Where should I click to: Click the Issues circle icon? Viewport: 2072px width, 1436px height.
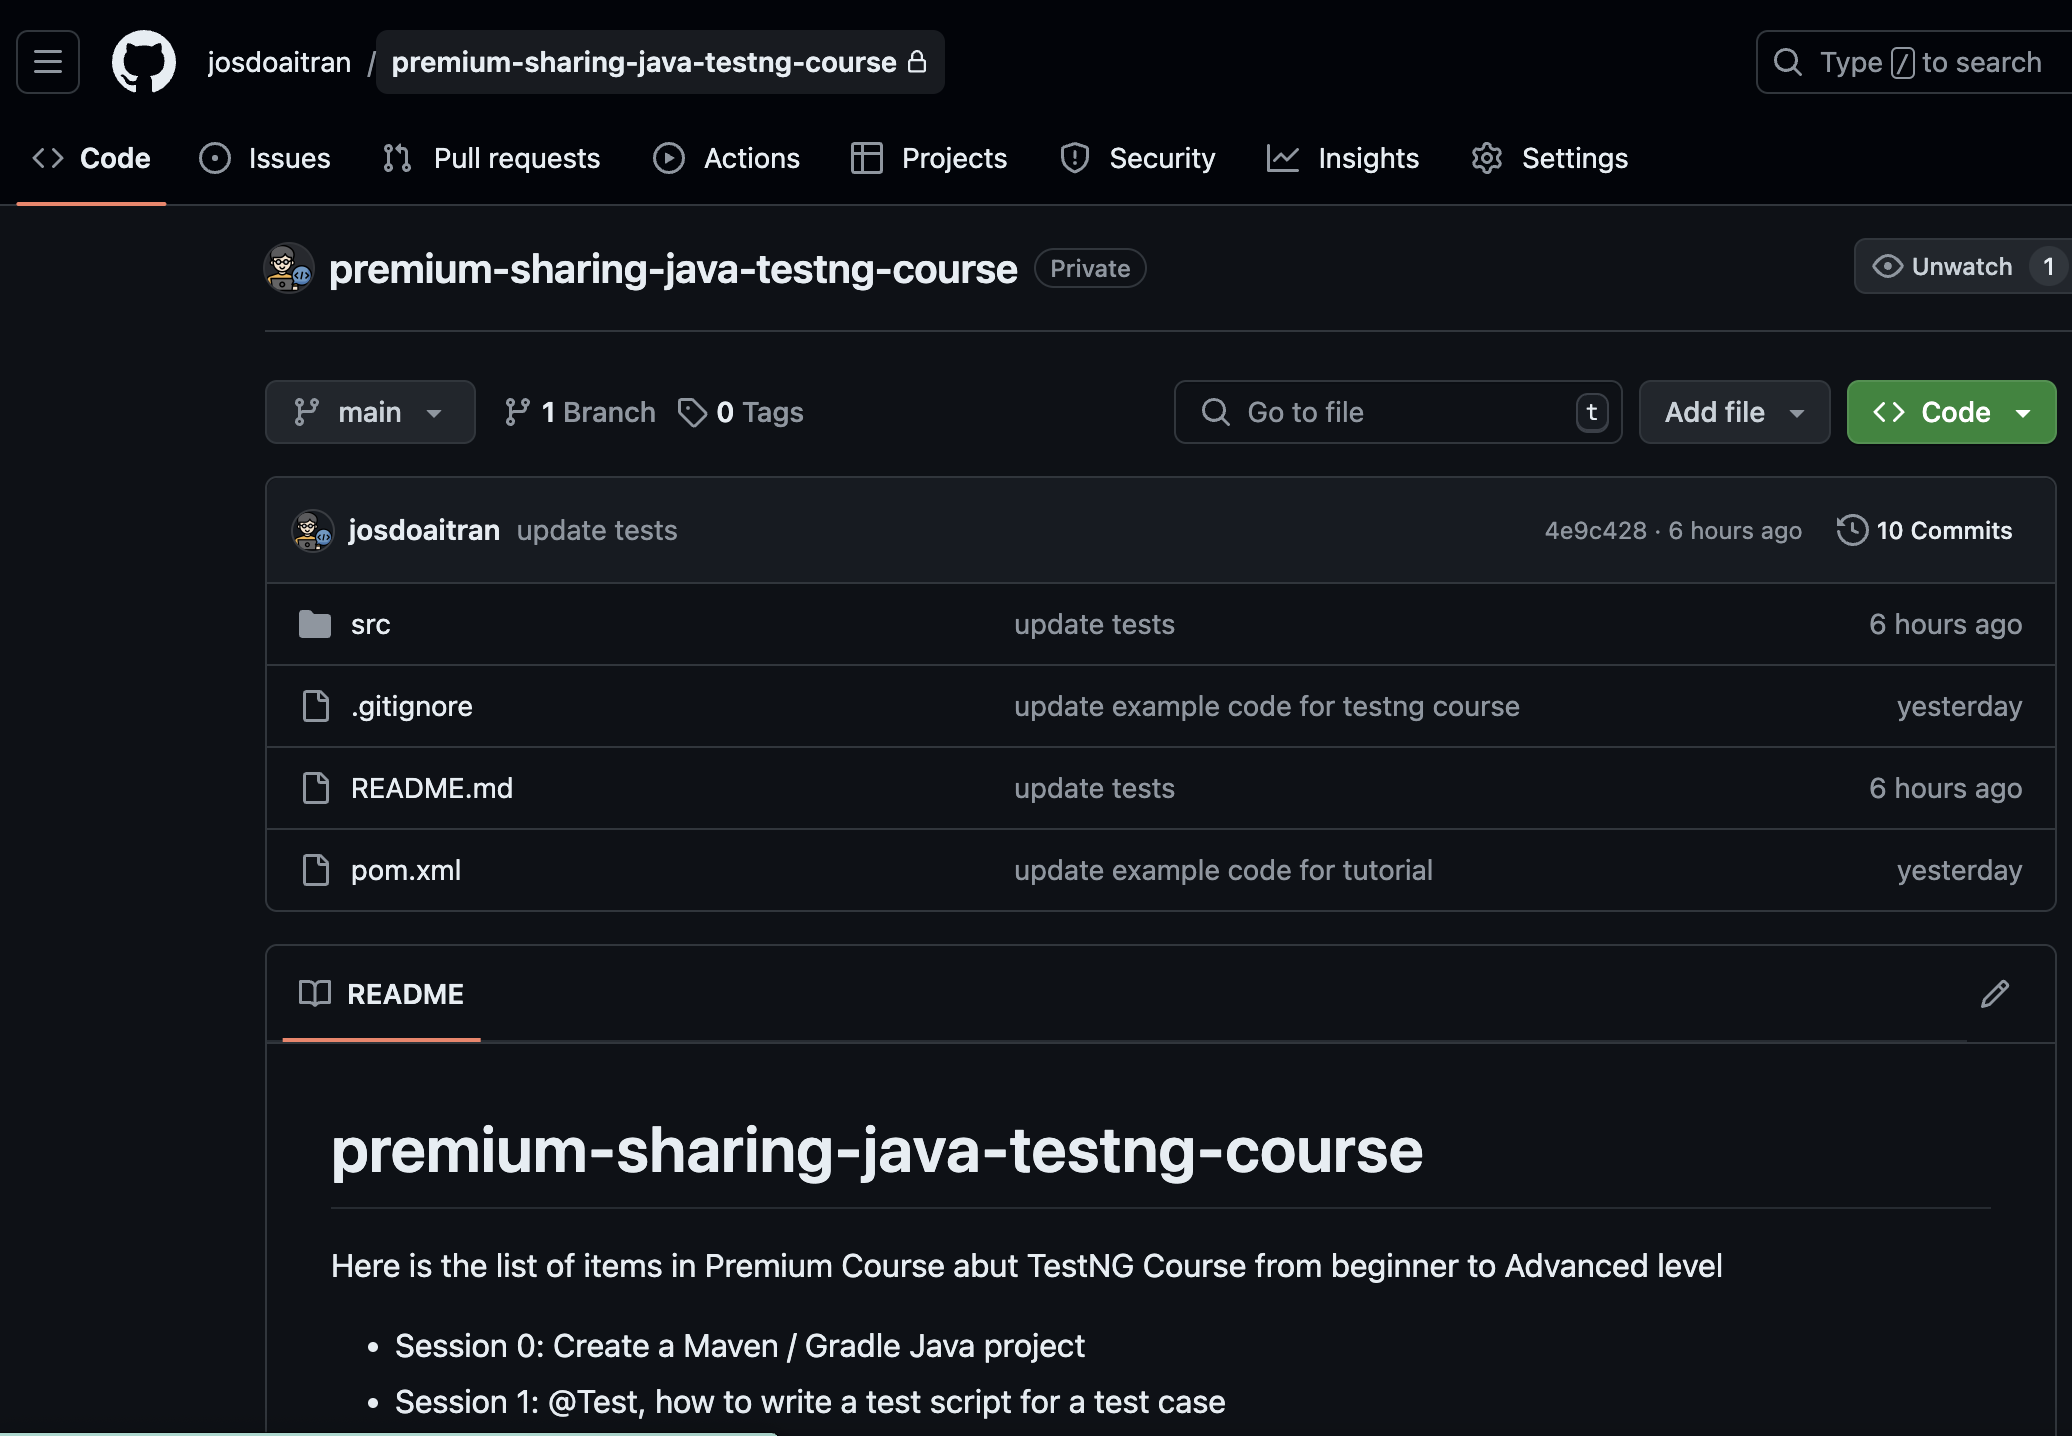click(215, 158)
